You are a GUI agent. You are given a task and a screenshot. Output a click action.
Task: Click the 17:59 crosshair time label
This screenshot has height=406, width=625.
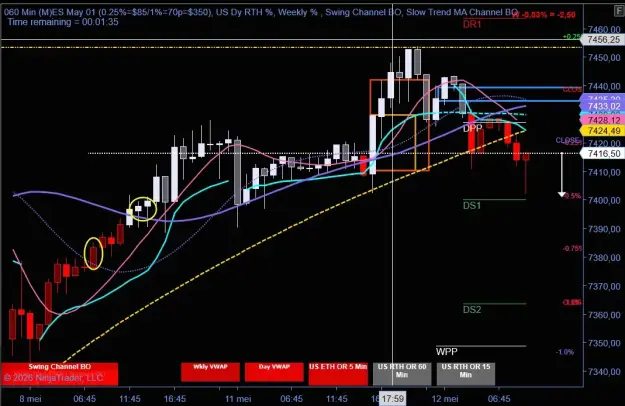[x=393, y=398]
